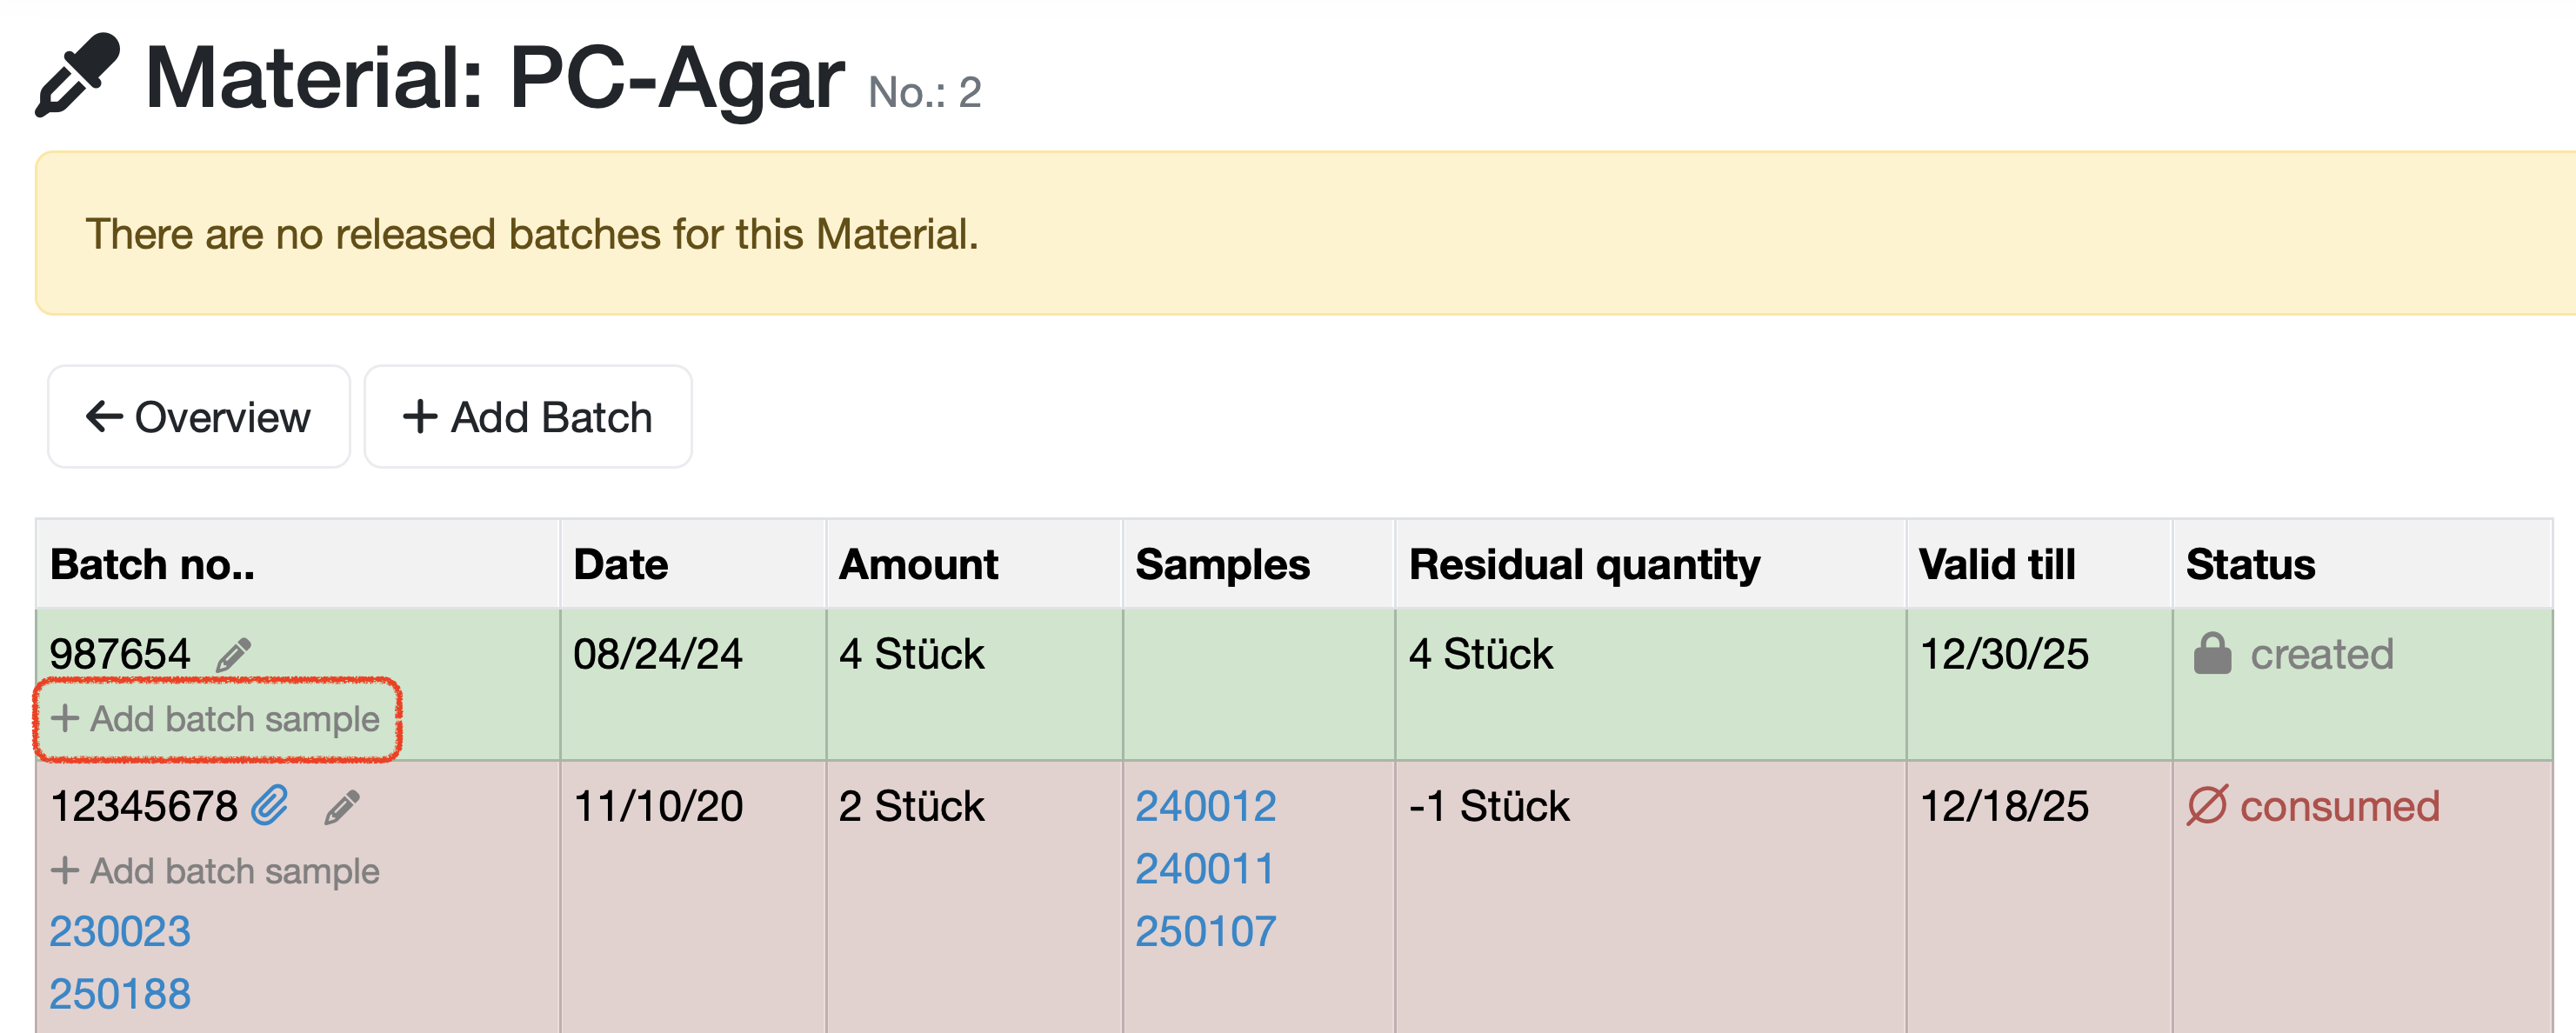
Task: Go back to Overview
Action: [x=199, y=417]
